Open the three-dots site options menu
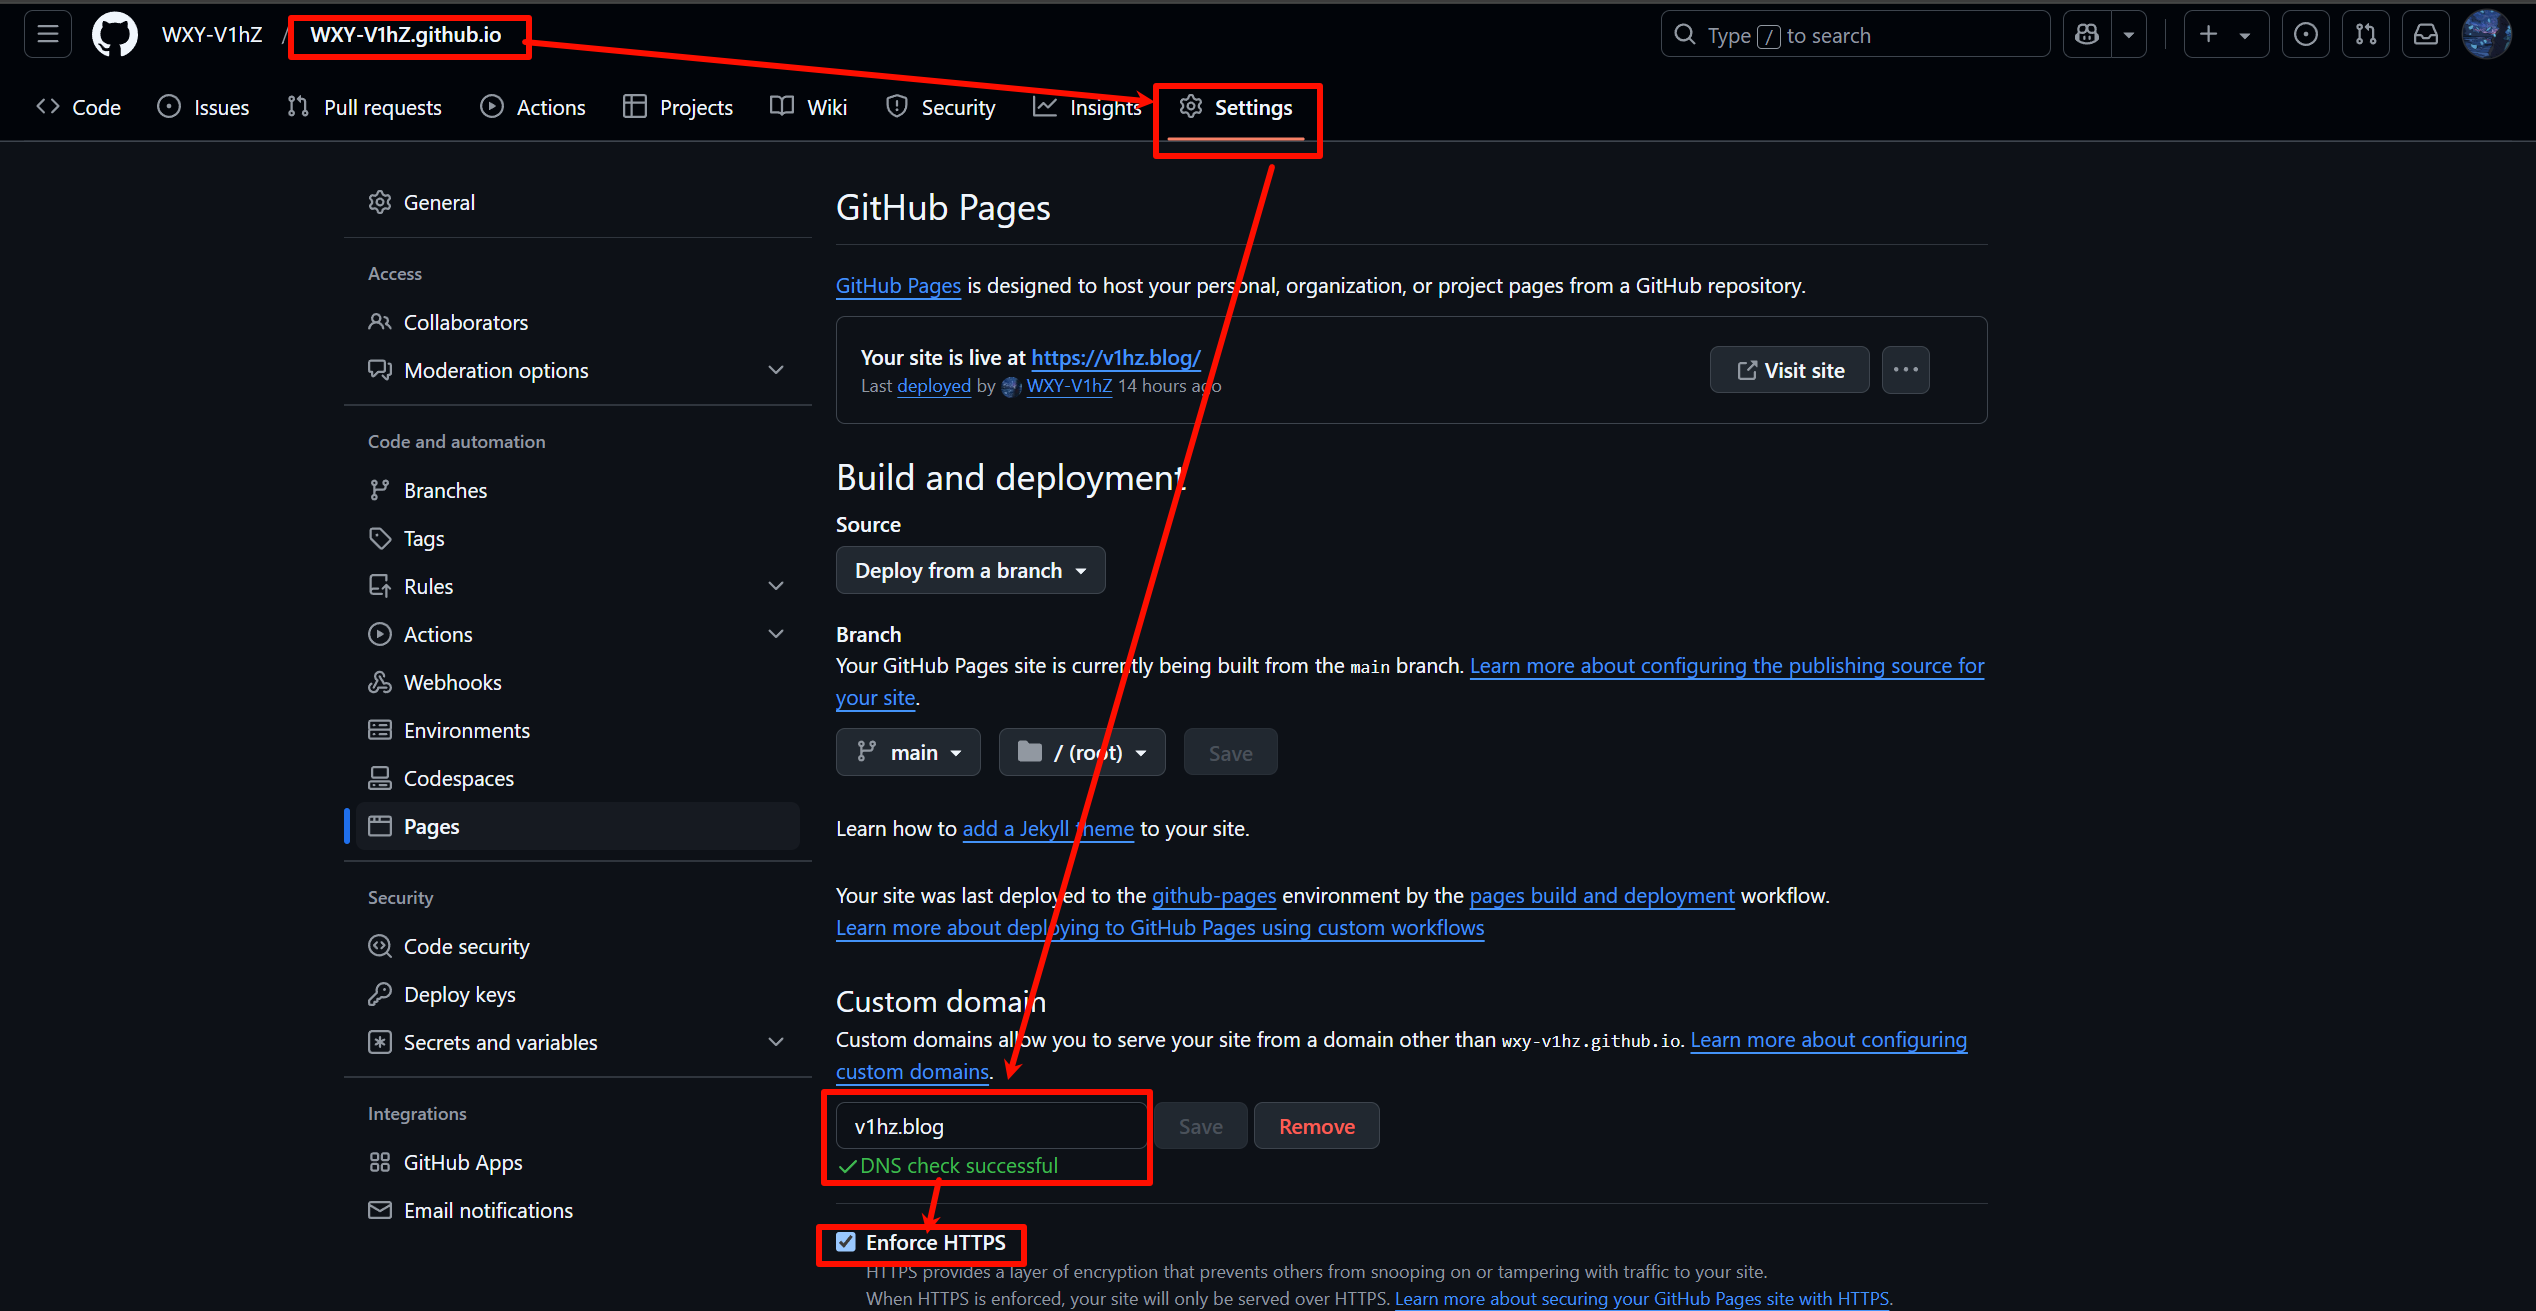The height and width of the screenshot is (1311, 2536). (1905, 370)
